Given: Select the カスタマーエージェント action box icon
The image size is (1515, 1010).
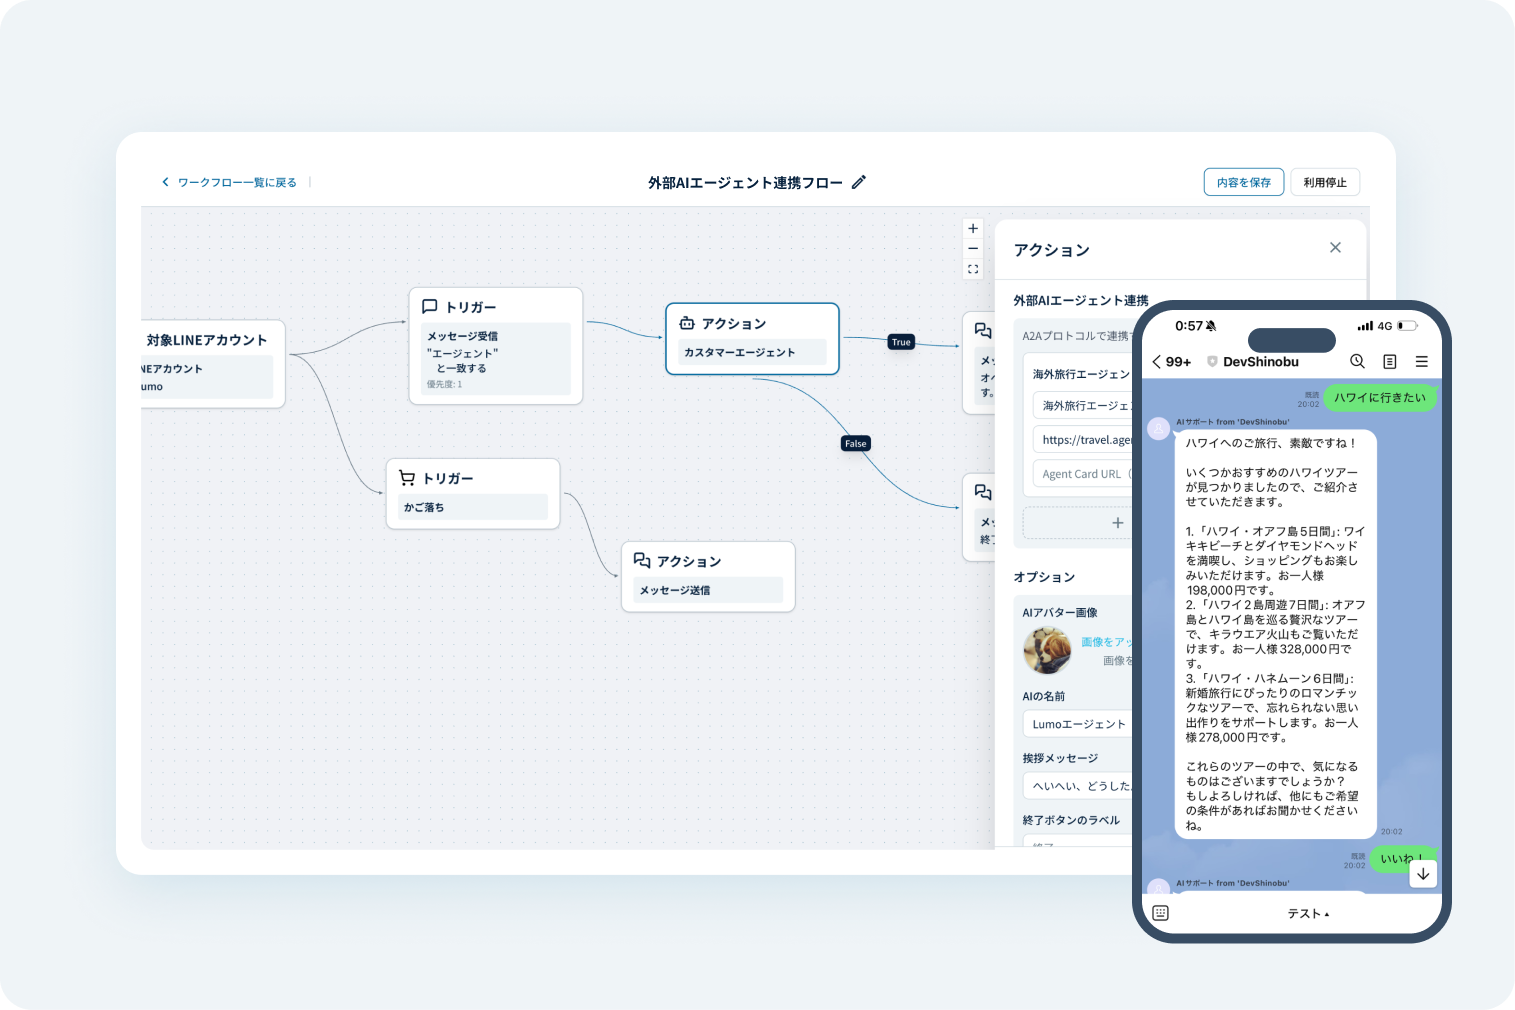Looking at the screenshot, I should click(x=686, y=322).
